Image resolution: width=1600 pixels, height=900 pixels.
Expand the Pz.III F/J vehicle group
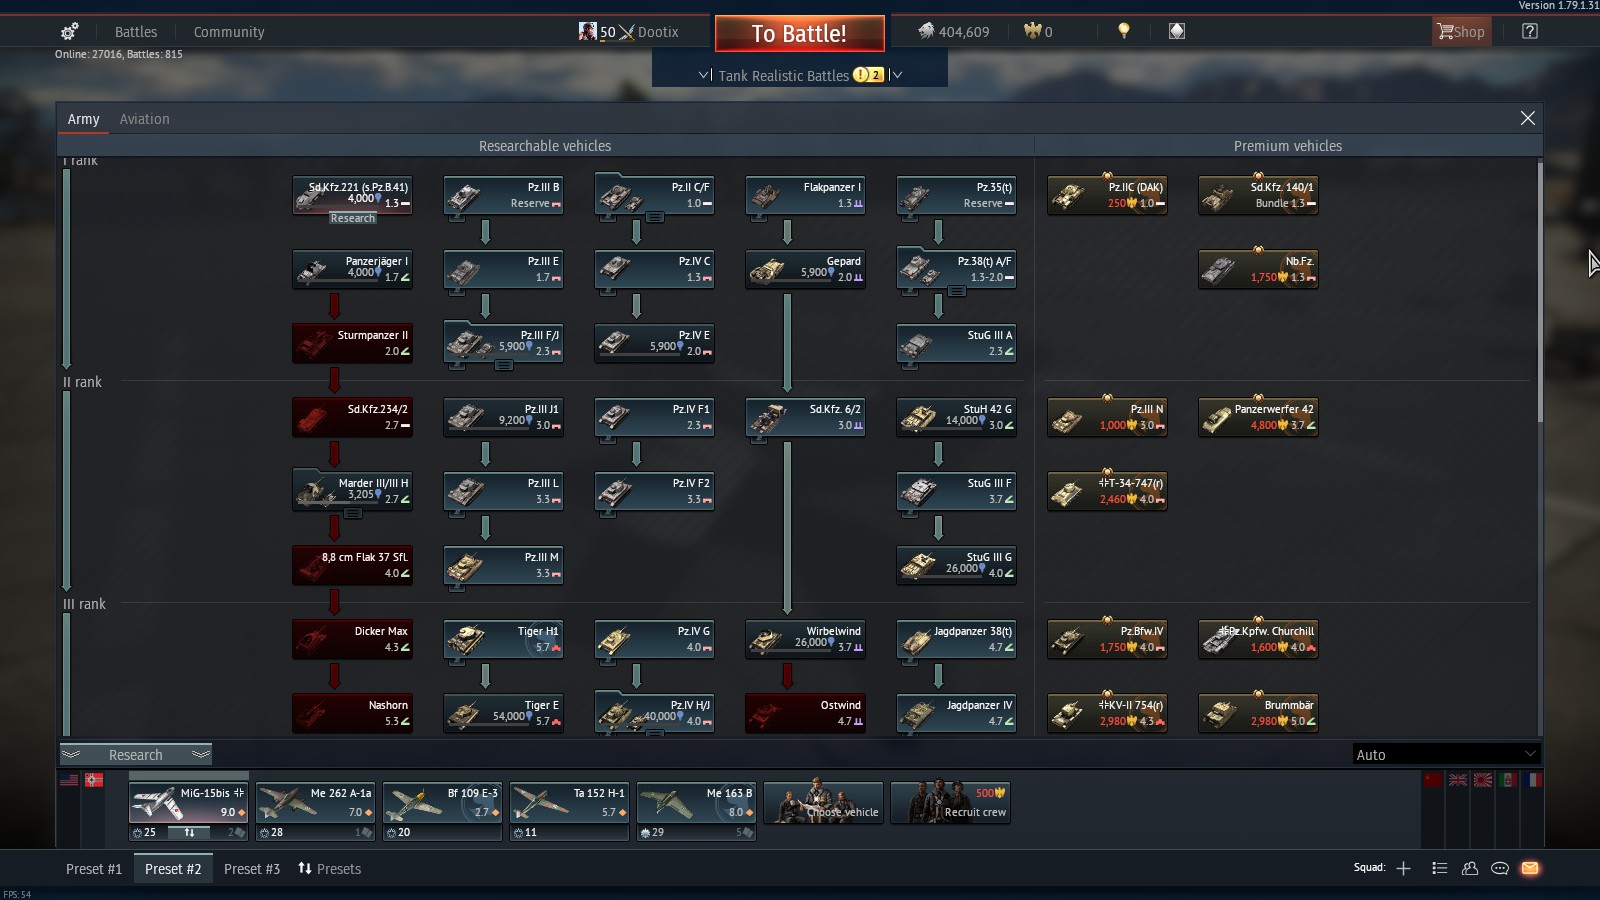pos(504,365)
